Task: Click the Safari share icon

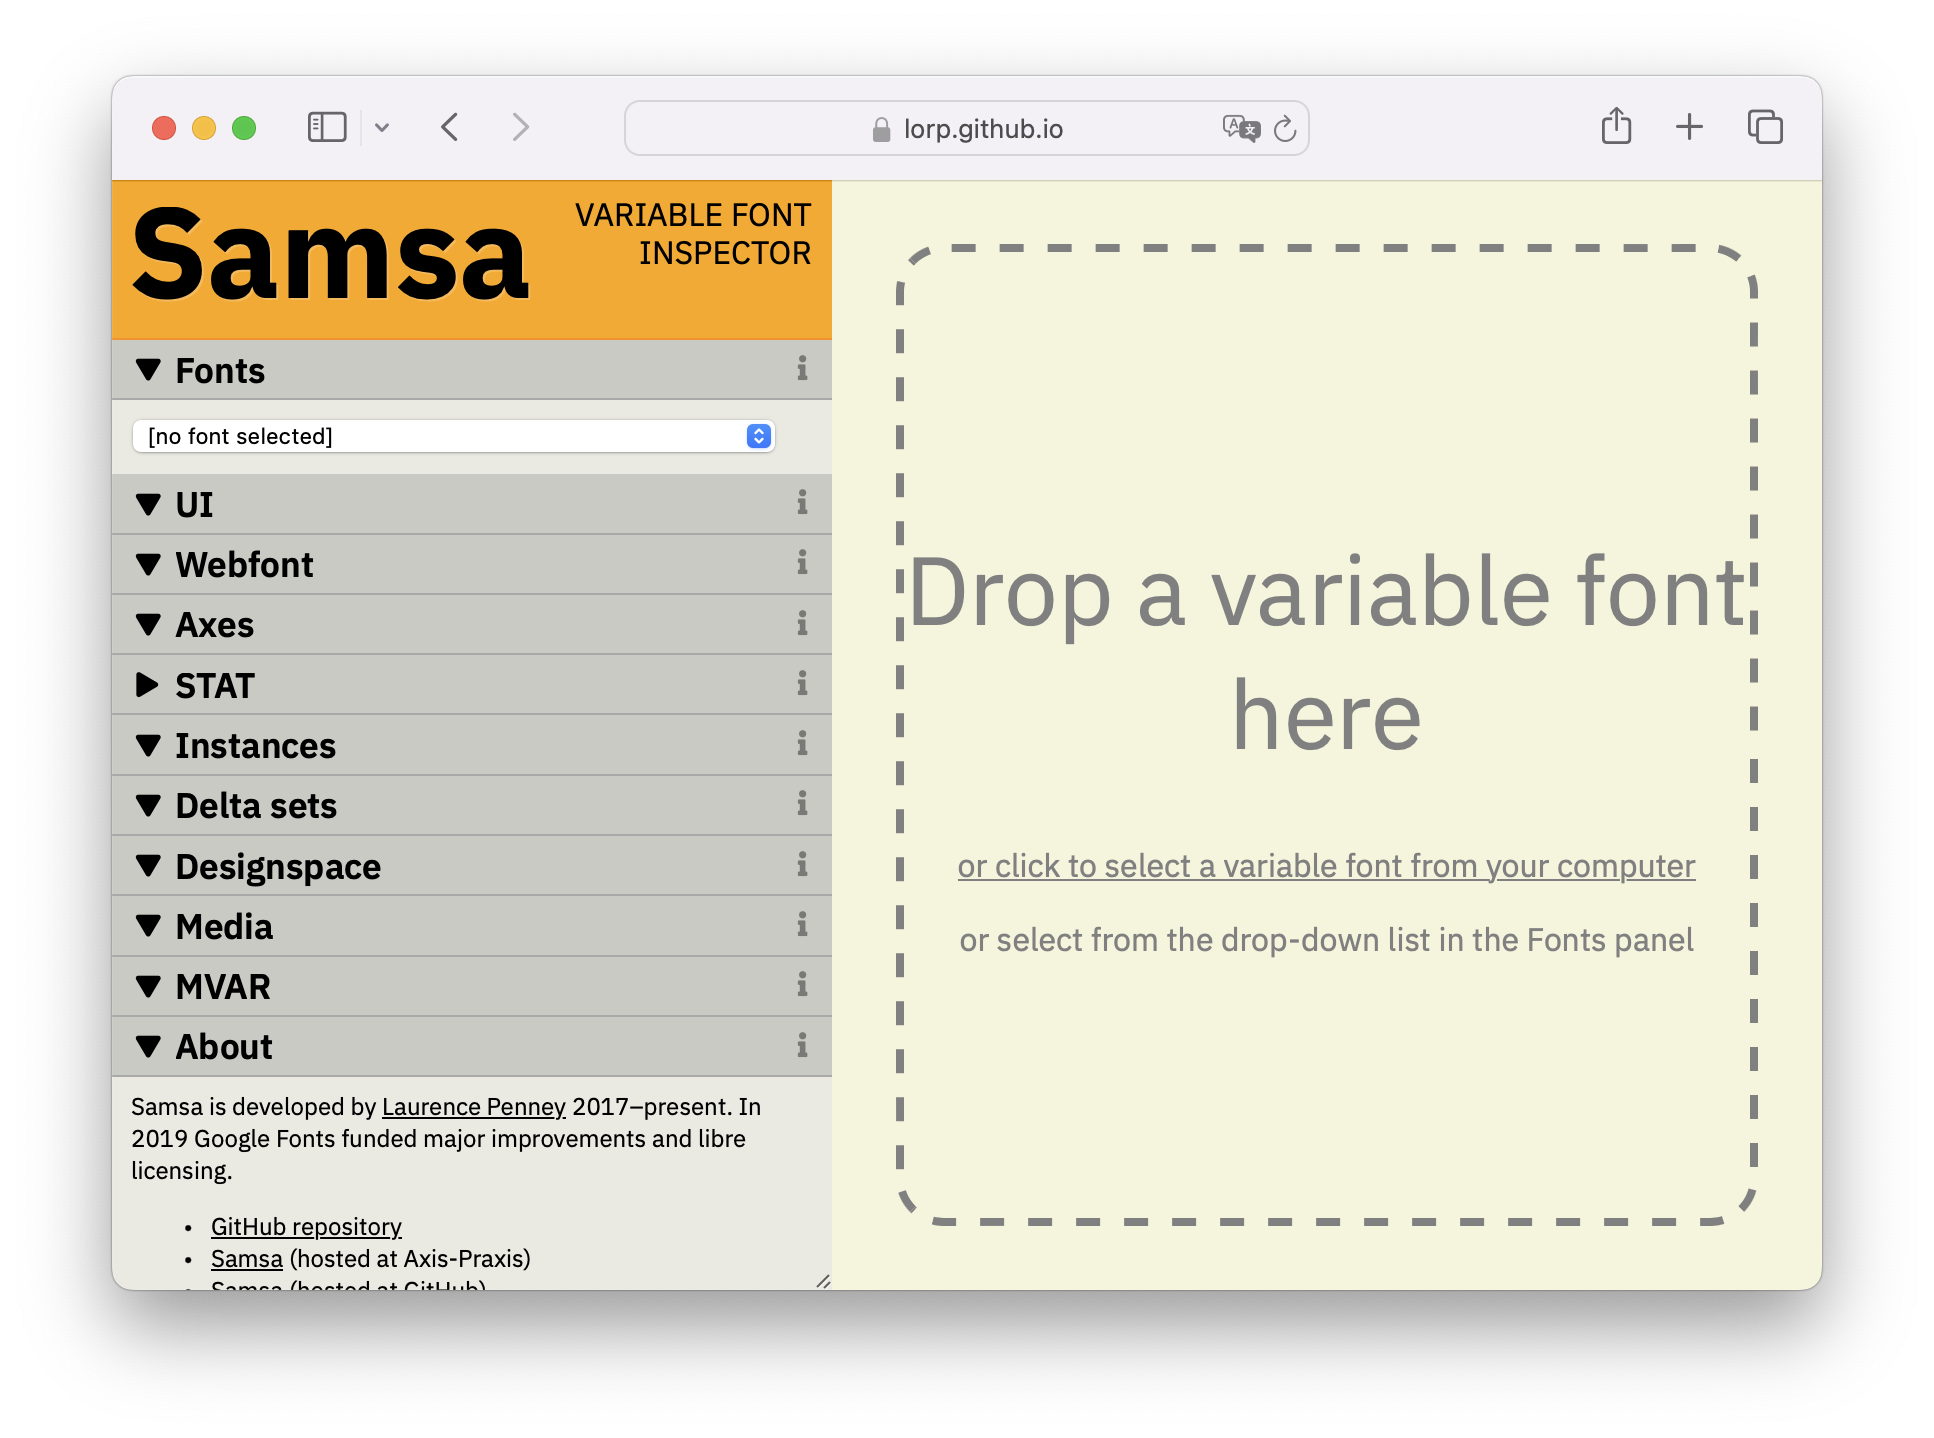Action: click(x=1616, y=127)
